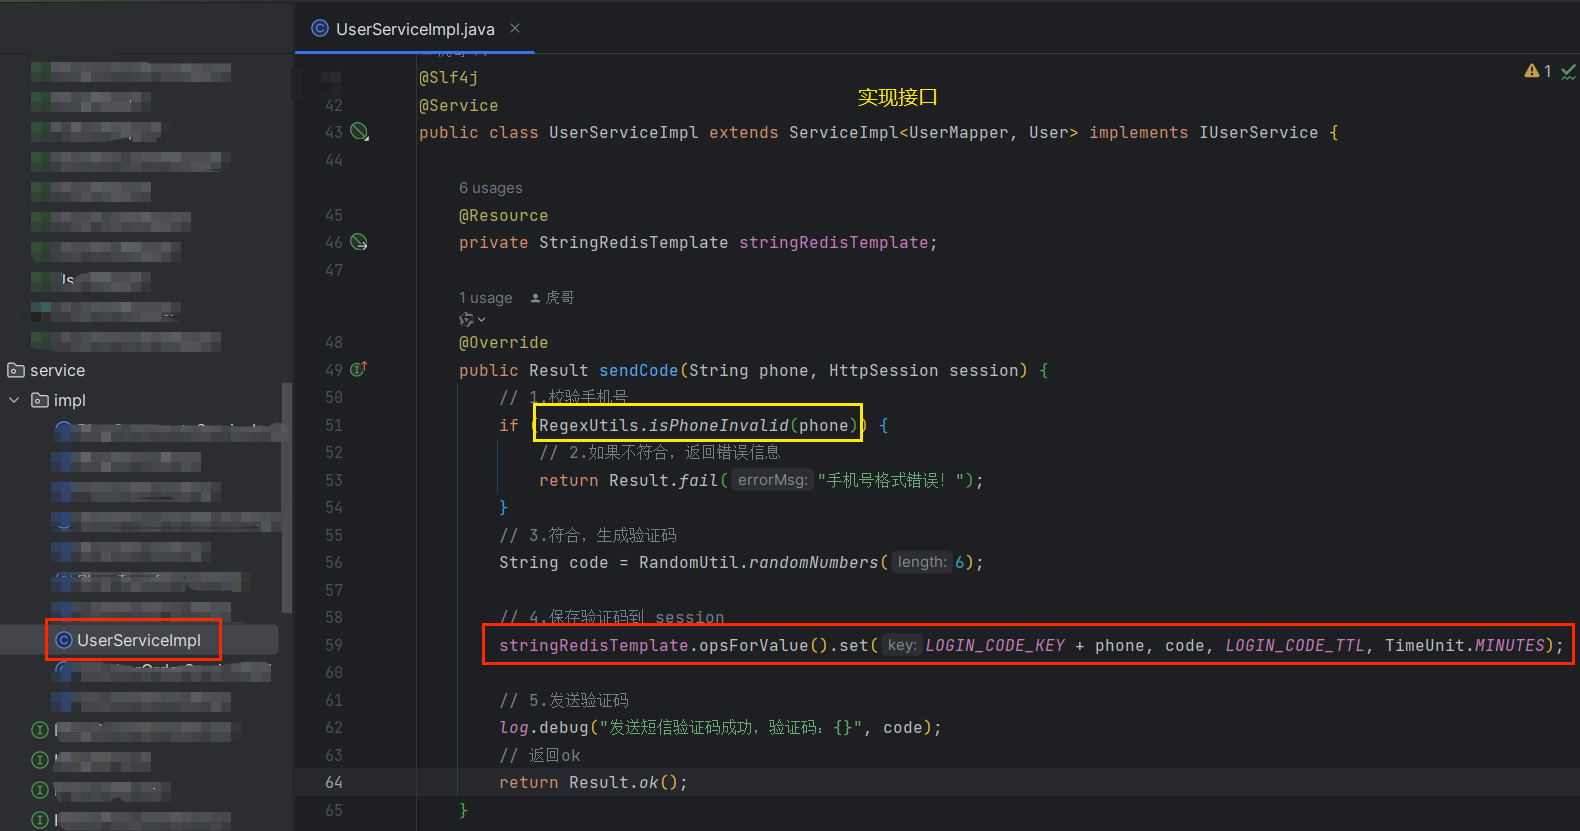Screen dimensions: 1580x831
Task: Select the impl package in project tree
Action: 70,400
